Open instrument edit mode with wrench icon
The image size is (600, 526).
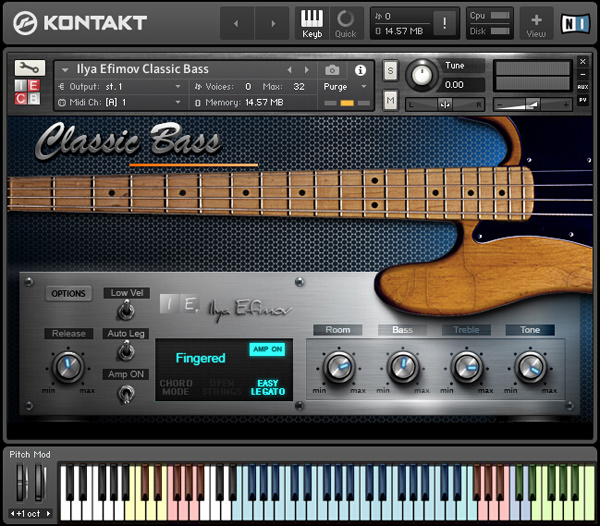point(30,68)
